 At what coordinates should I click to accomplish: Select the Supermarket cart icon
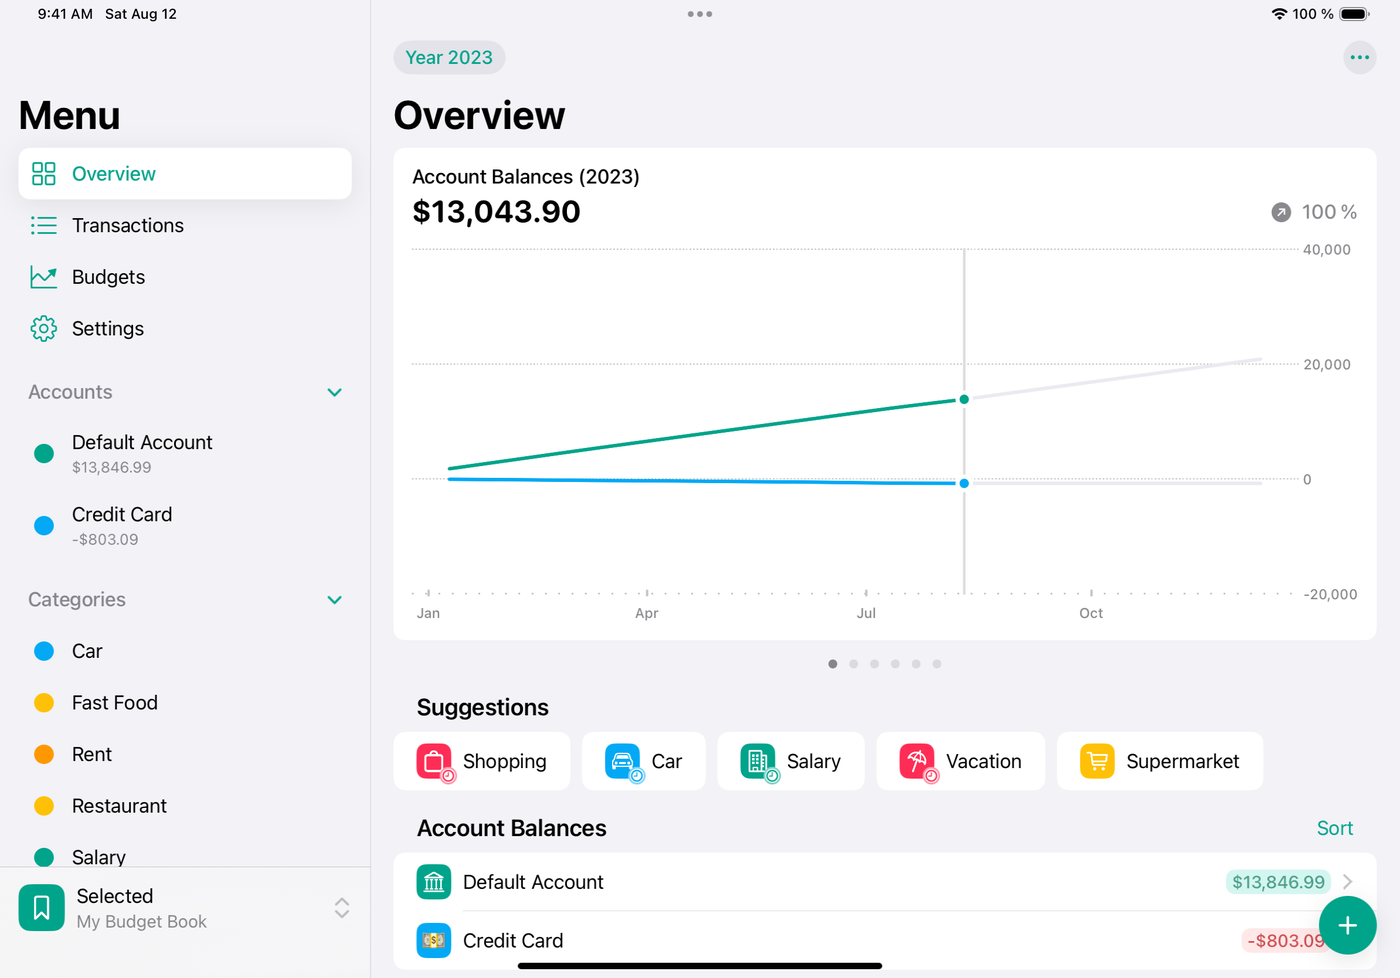(x=1097, y=761)
